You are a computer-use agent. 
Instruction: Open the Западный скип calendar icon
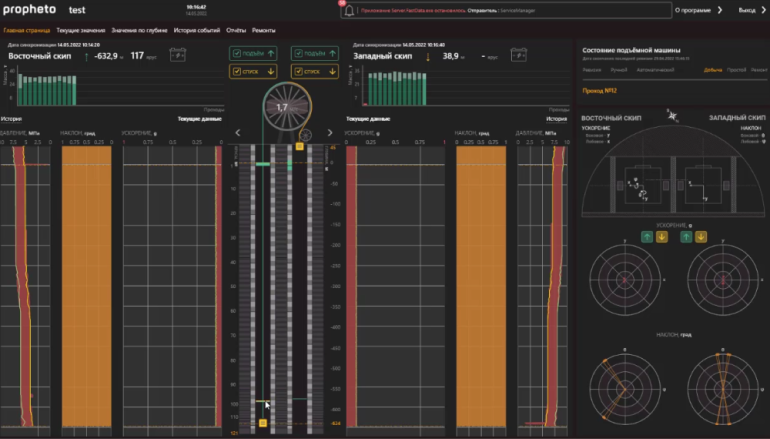coord(519,55)
